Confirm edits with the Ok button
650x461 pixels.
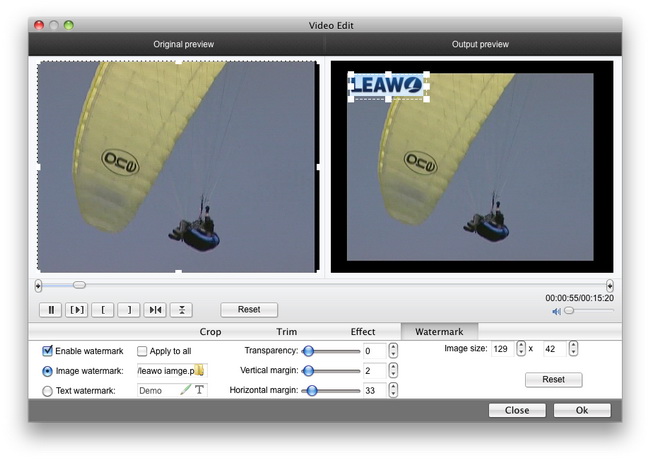582,410
